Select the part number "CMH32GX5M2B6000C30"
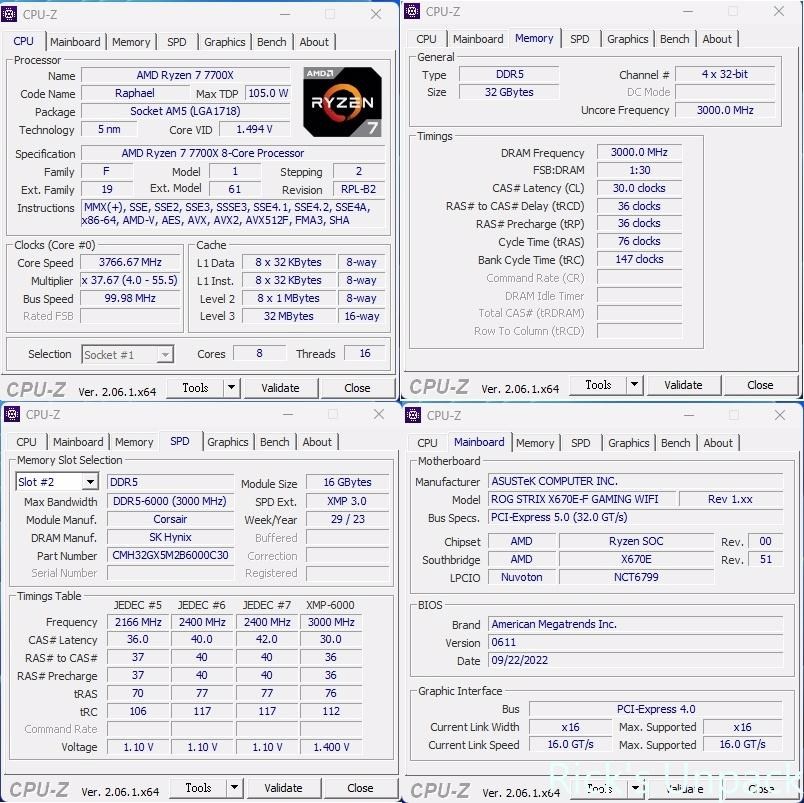Image resolution: width=804 pixels, height=803 pixels. [x=170, y=555]
